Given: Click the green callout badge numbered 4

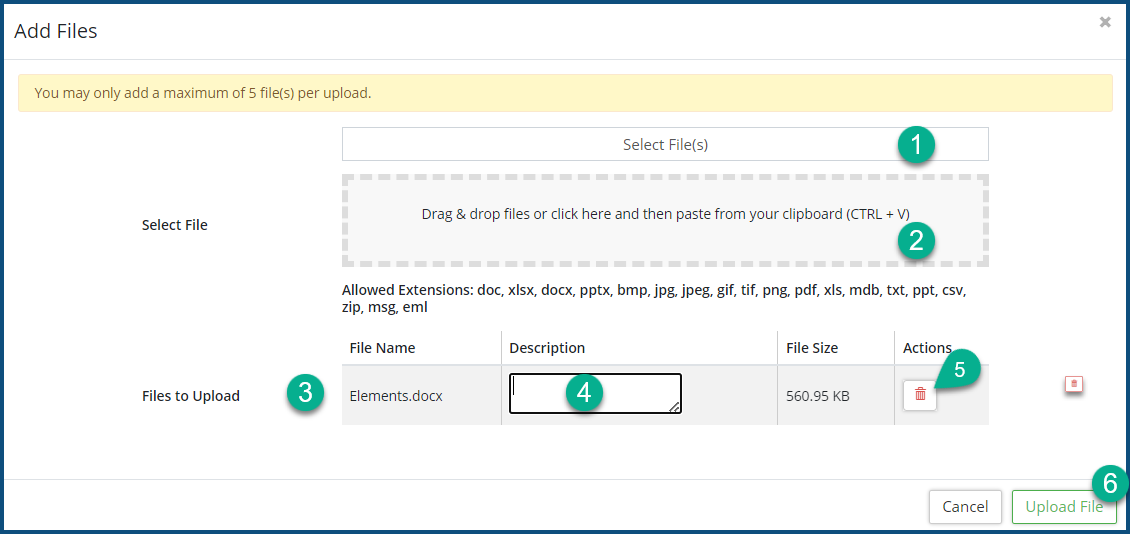Looking at the screenshot, I should click(x=585, y=394).
